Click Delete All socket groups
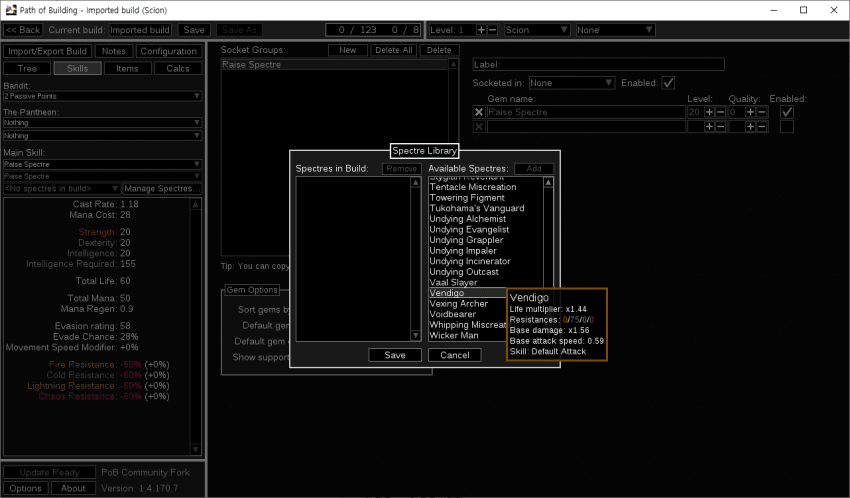Screen dimensions: 850x498 coord(394,50)
